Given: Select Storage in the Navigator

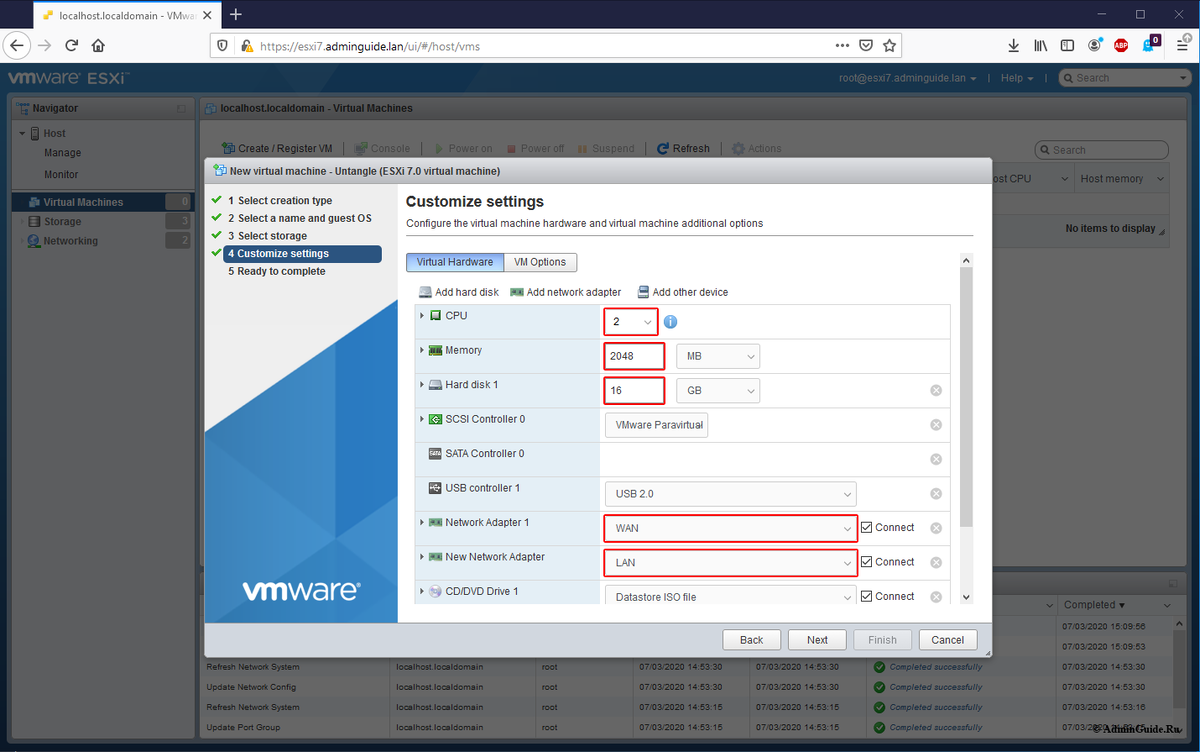Looking at the screenshot, I should [x=62, y=221].
